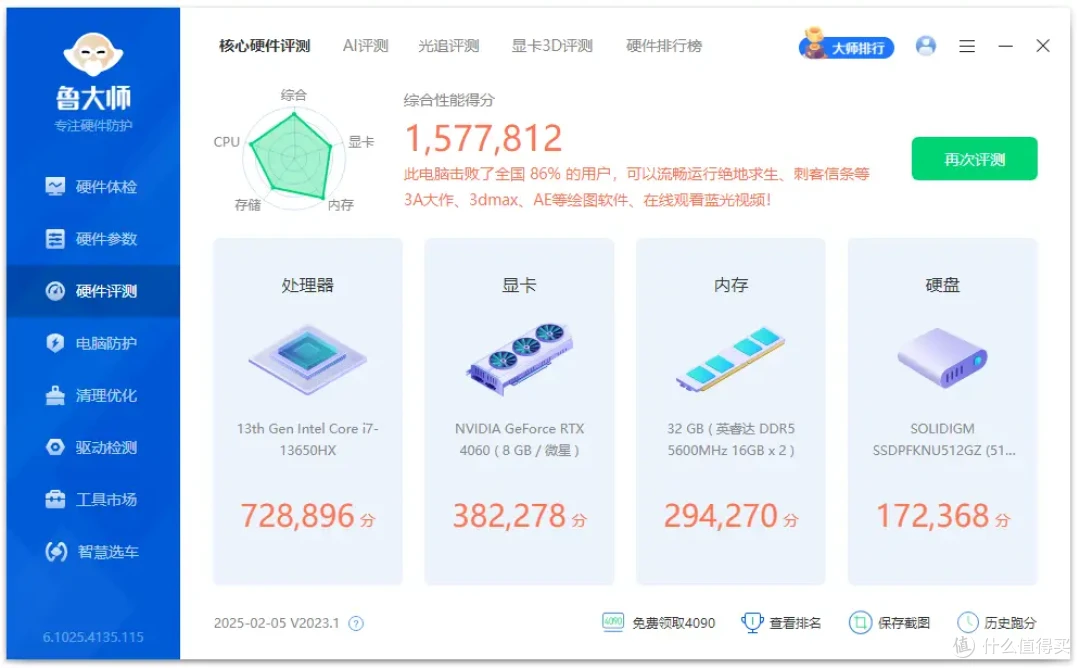Click the 再次评测 button
The height and width of the screenshot is (668, 1080).
click(x=975, y=159)
